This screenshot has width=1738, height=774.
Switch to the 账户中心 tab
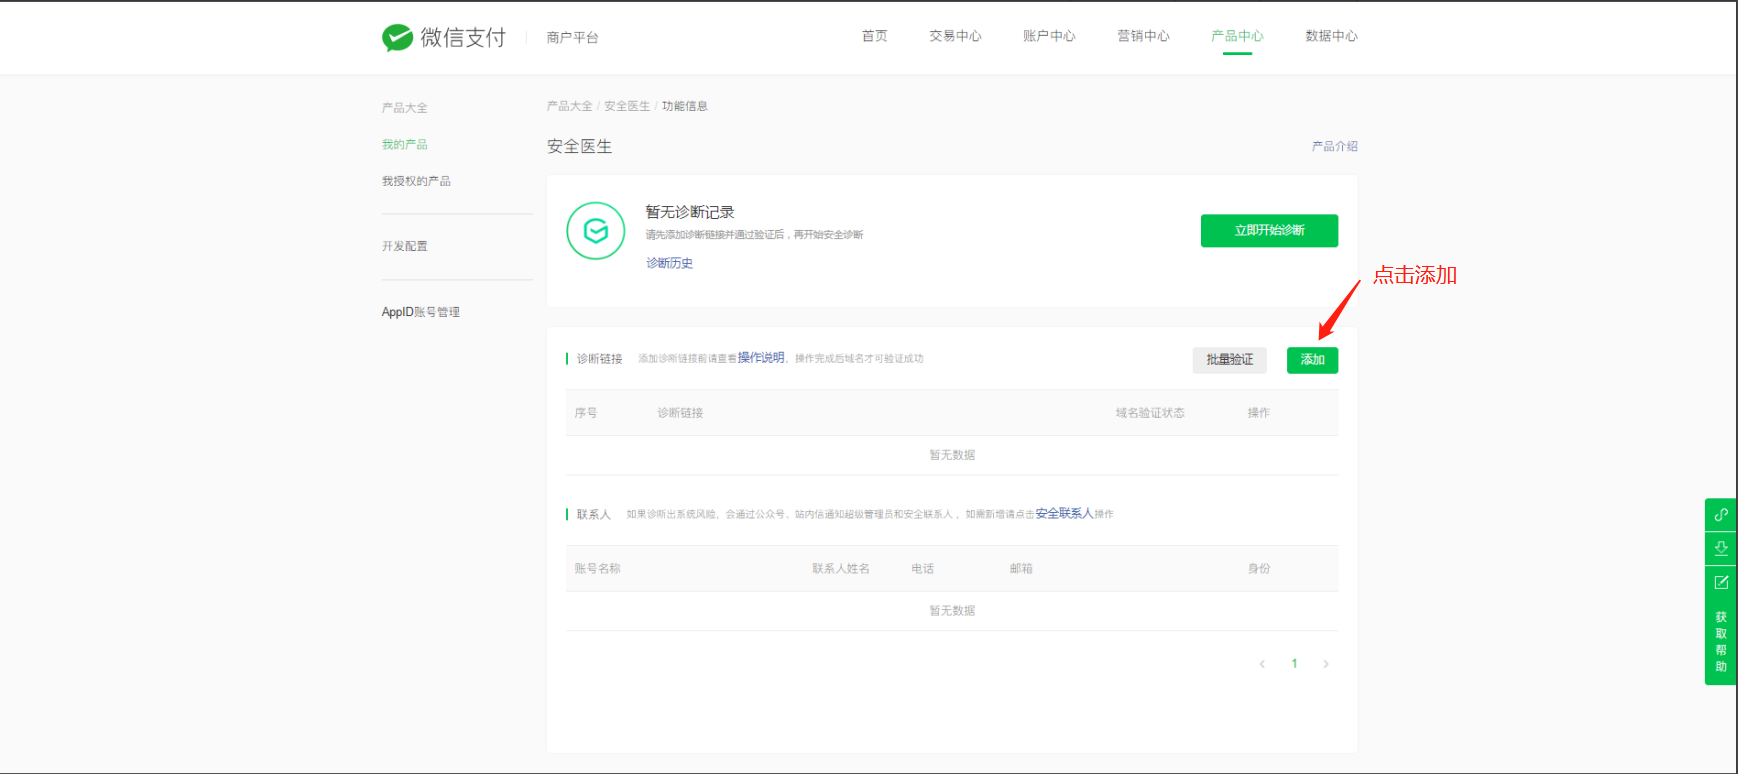[x=1049, y=36]
